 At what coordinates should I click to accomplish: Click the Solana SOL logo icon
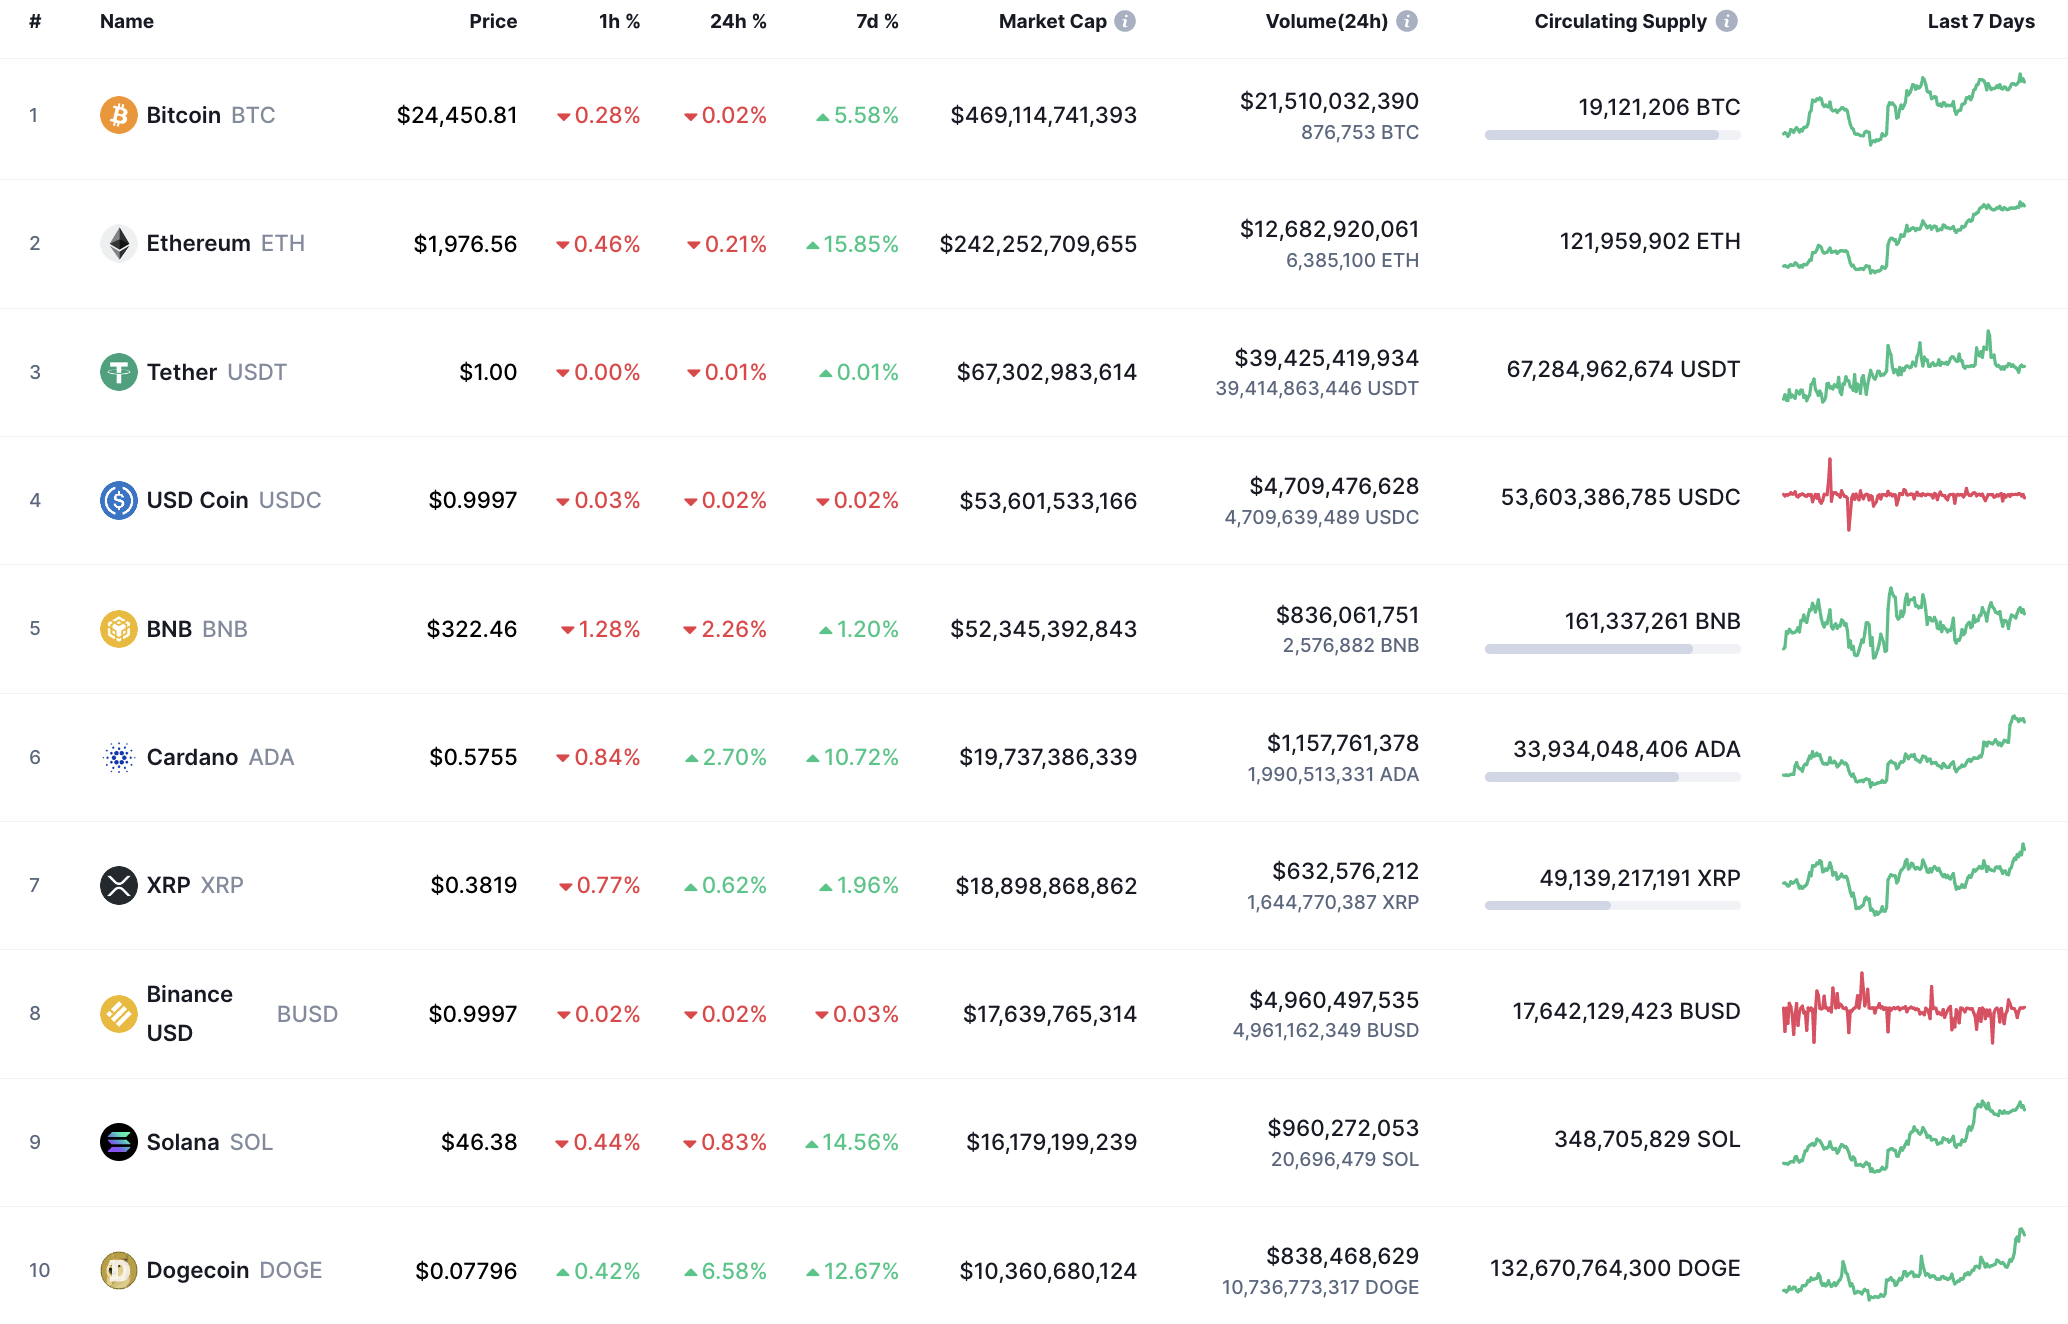(x=119, y=1142)
